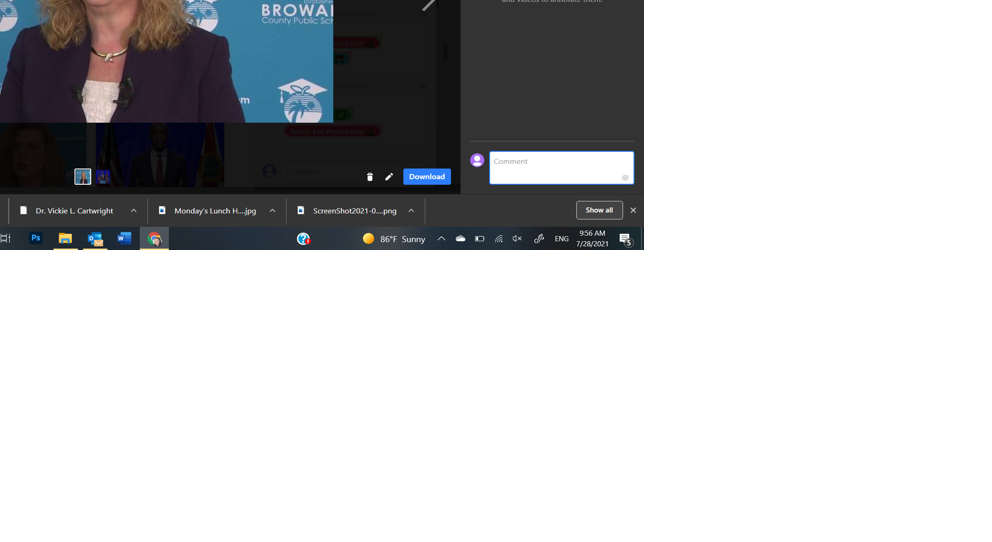992x542 pixels.
Task: Click into the Comment text field
Action: 555,166
